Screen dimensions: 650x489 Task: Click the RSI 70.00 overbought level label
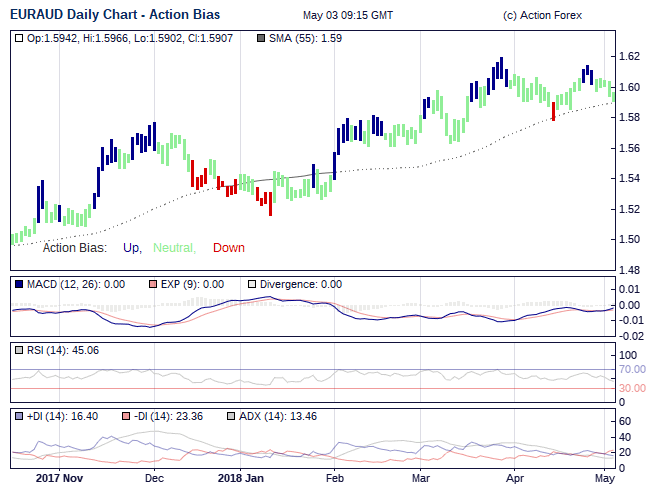pyautogui.click(x=631, y=370)
